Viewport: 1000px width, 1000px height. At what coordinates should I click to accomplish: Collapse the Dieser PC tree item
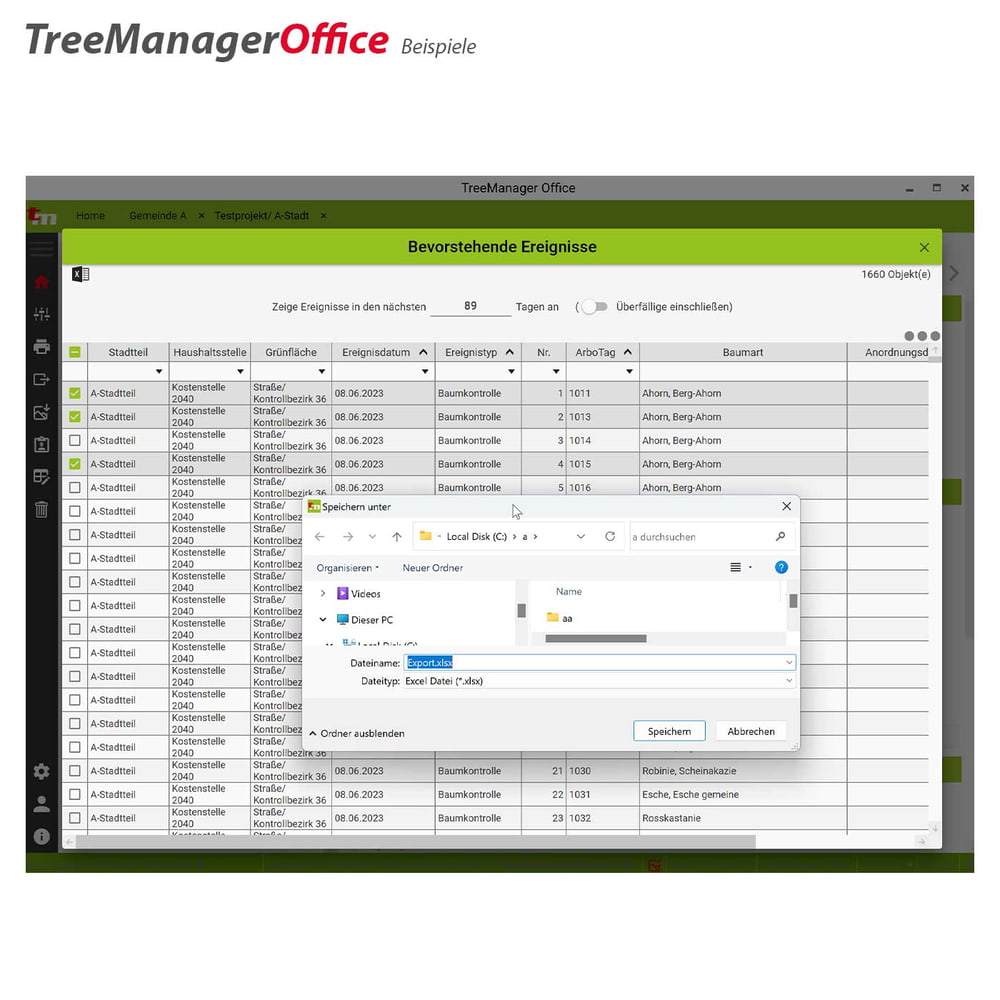[323, 620]
